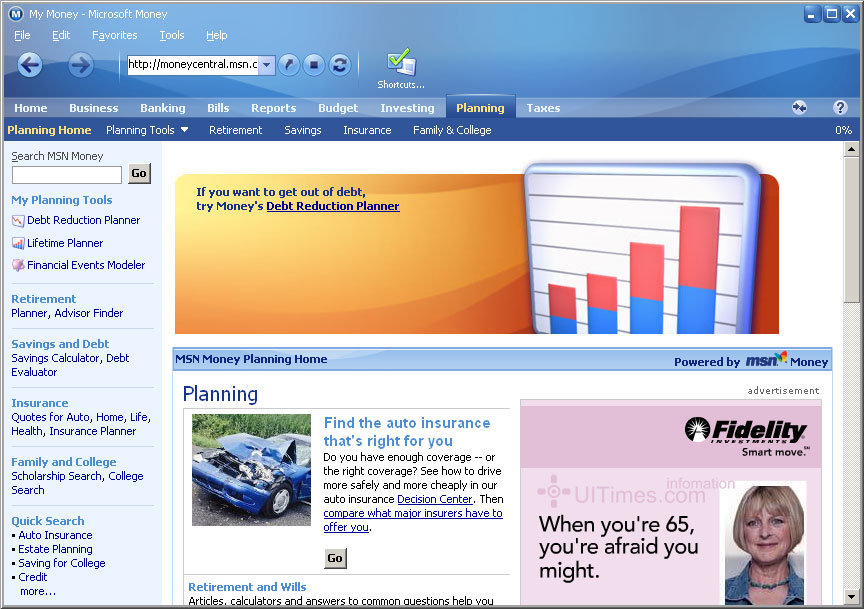Open the address bar dropdown arrow
This screenshot has height=609, width=864.
point(267,65)
